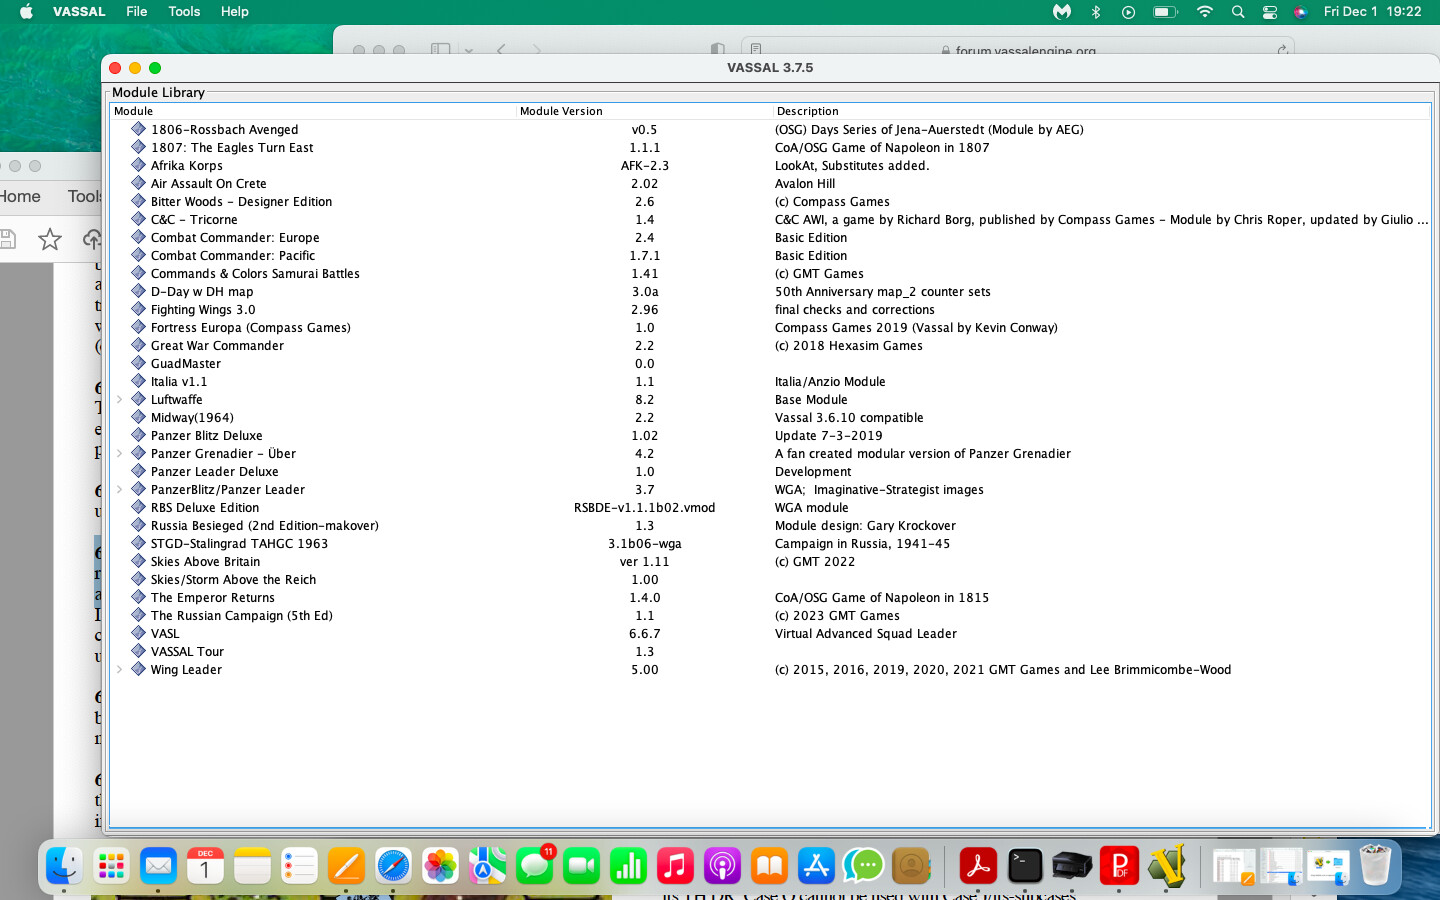Open the Photos app in the Dock
Image resolution: width=1440 pixels, height=900 pixels.
coord(440,866)
